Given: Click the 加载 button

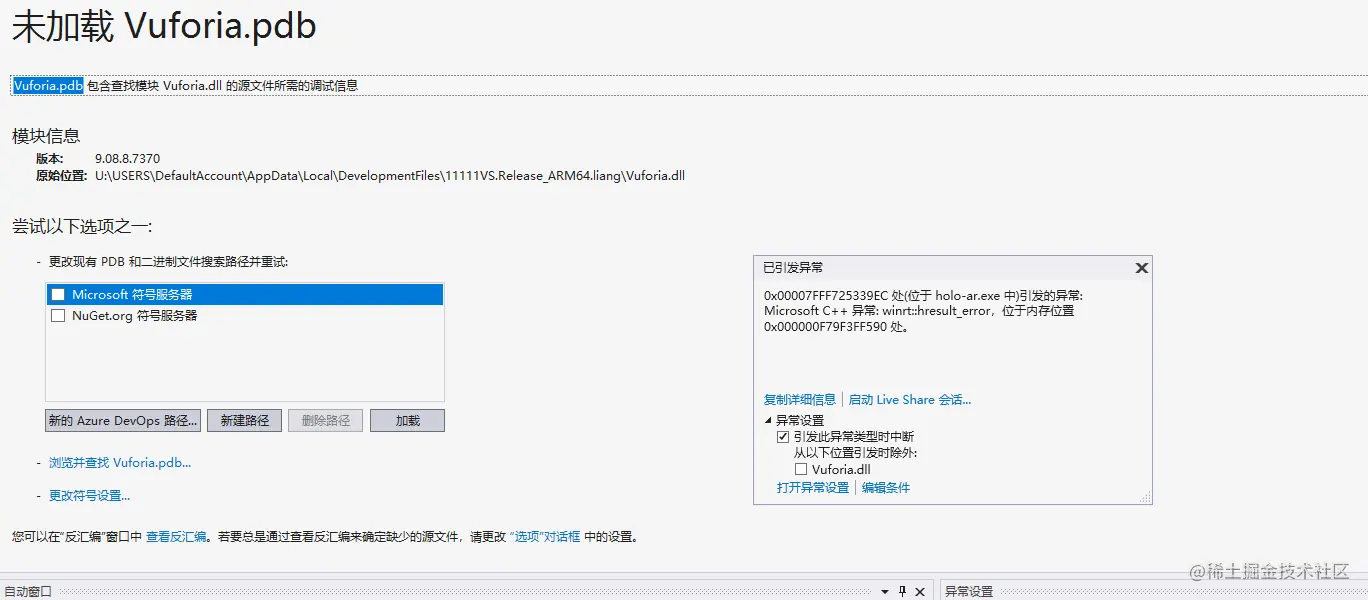Looking at the screenshot, I should coord(407,421).
